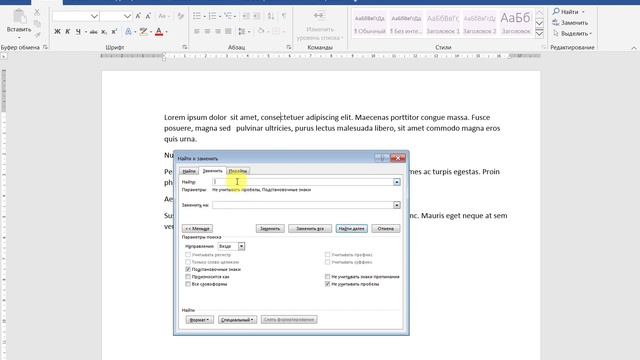Apply the Заголовок 2 style
The width and height of the screenshot is (640, 360).
tap(480, 24)
